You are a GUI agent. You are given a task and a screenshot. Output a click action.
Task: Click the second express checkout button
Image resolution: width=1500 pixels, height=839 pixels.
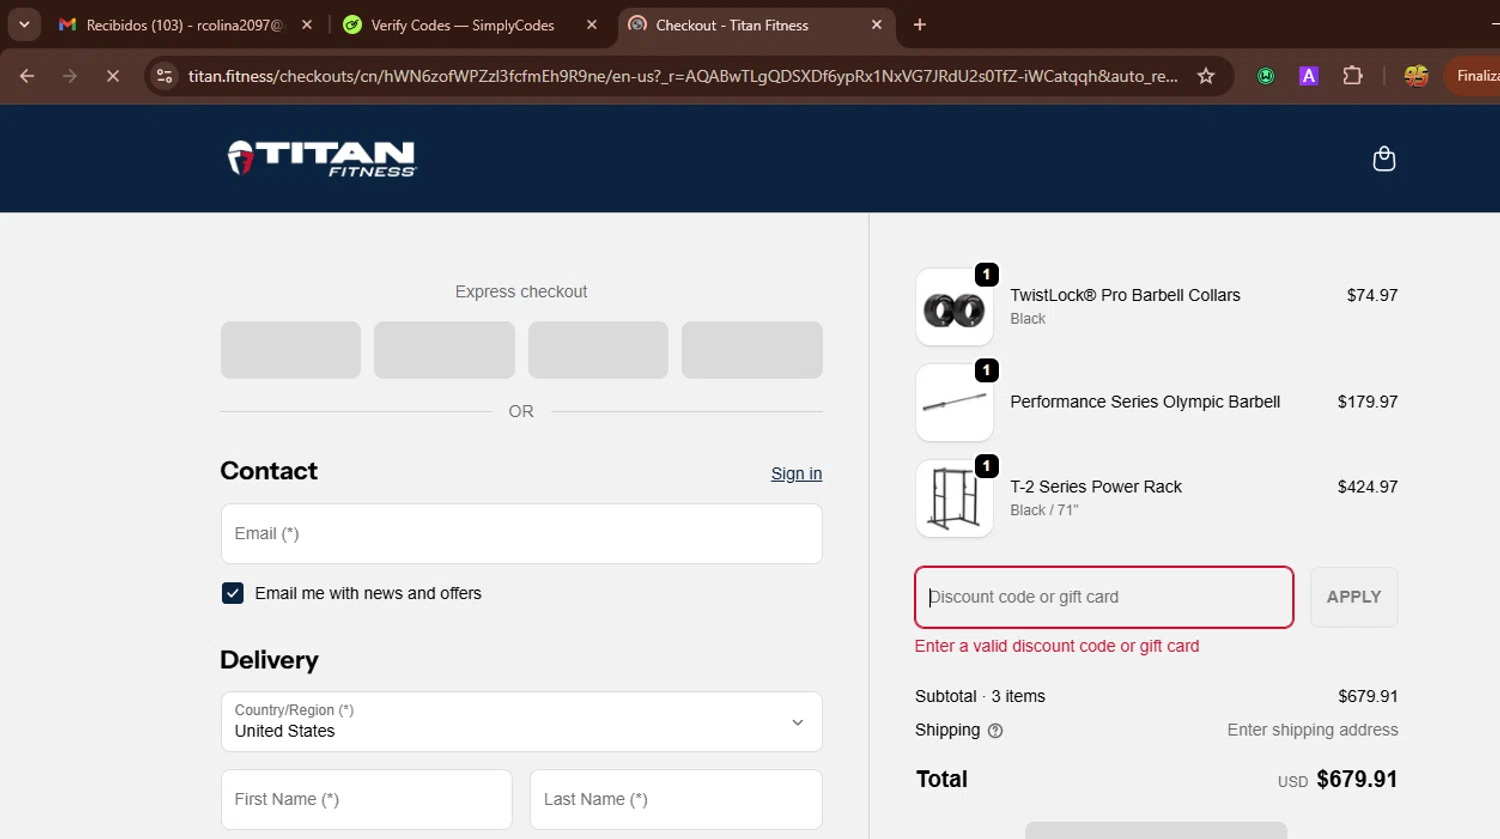(x=444, y=350)
